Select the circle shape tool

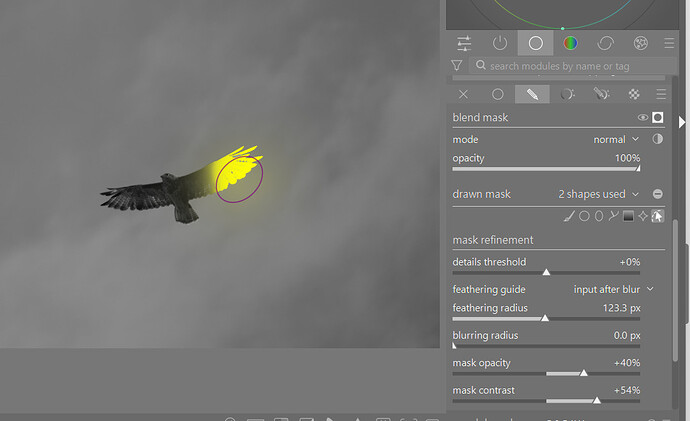pyautogui.click(x=584, y=216)
